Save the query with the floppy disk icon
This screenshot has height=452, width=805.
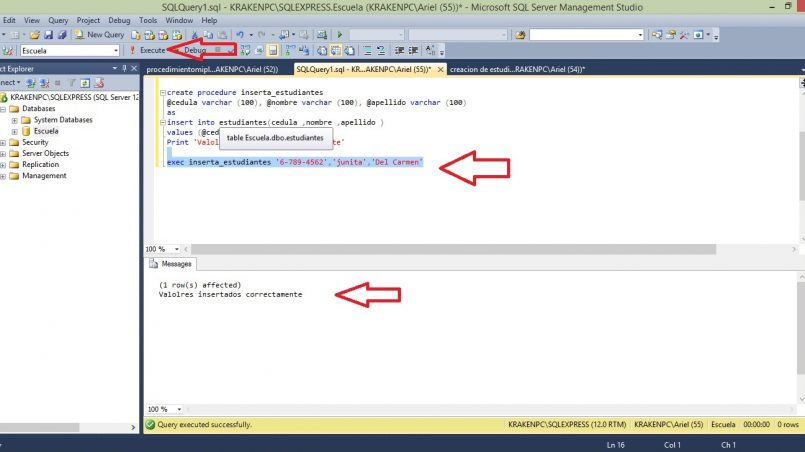(48, 35)
